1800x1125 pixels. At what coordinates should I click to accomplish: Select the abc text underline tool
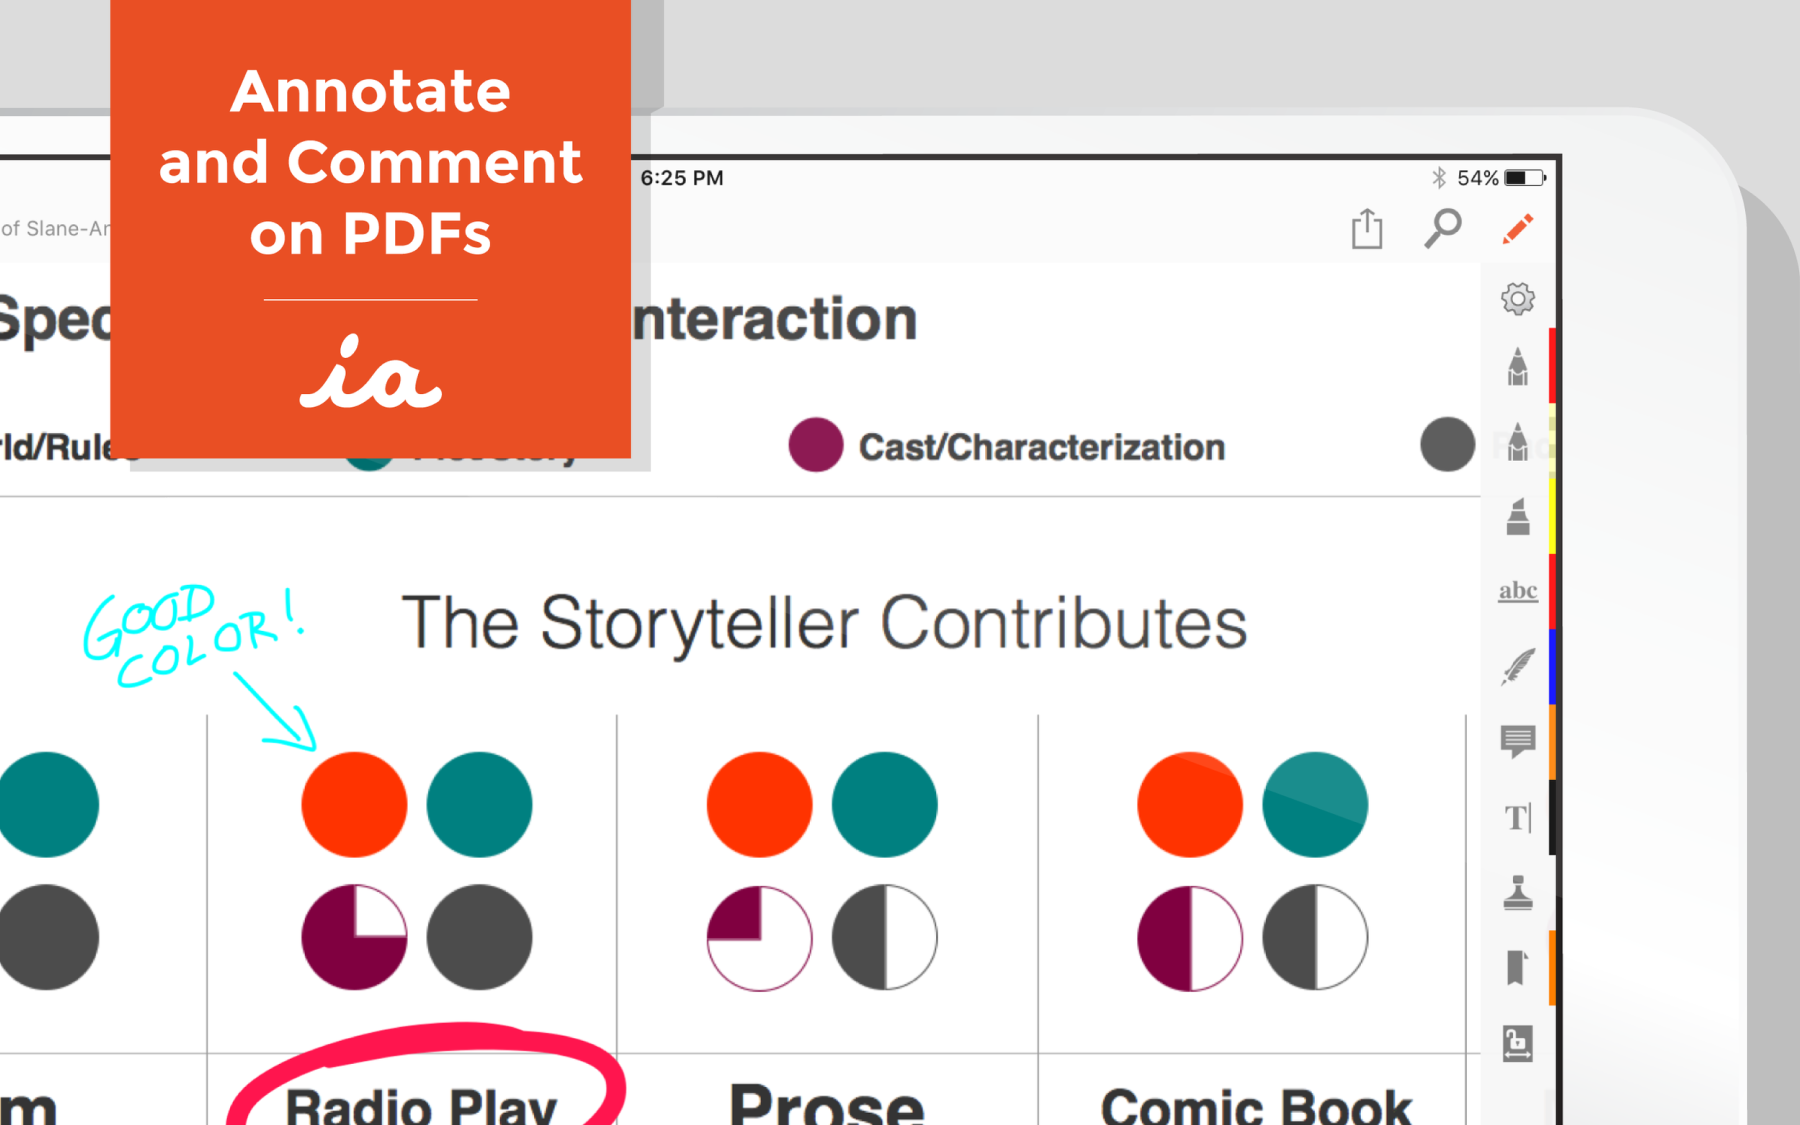point(1517,591)
